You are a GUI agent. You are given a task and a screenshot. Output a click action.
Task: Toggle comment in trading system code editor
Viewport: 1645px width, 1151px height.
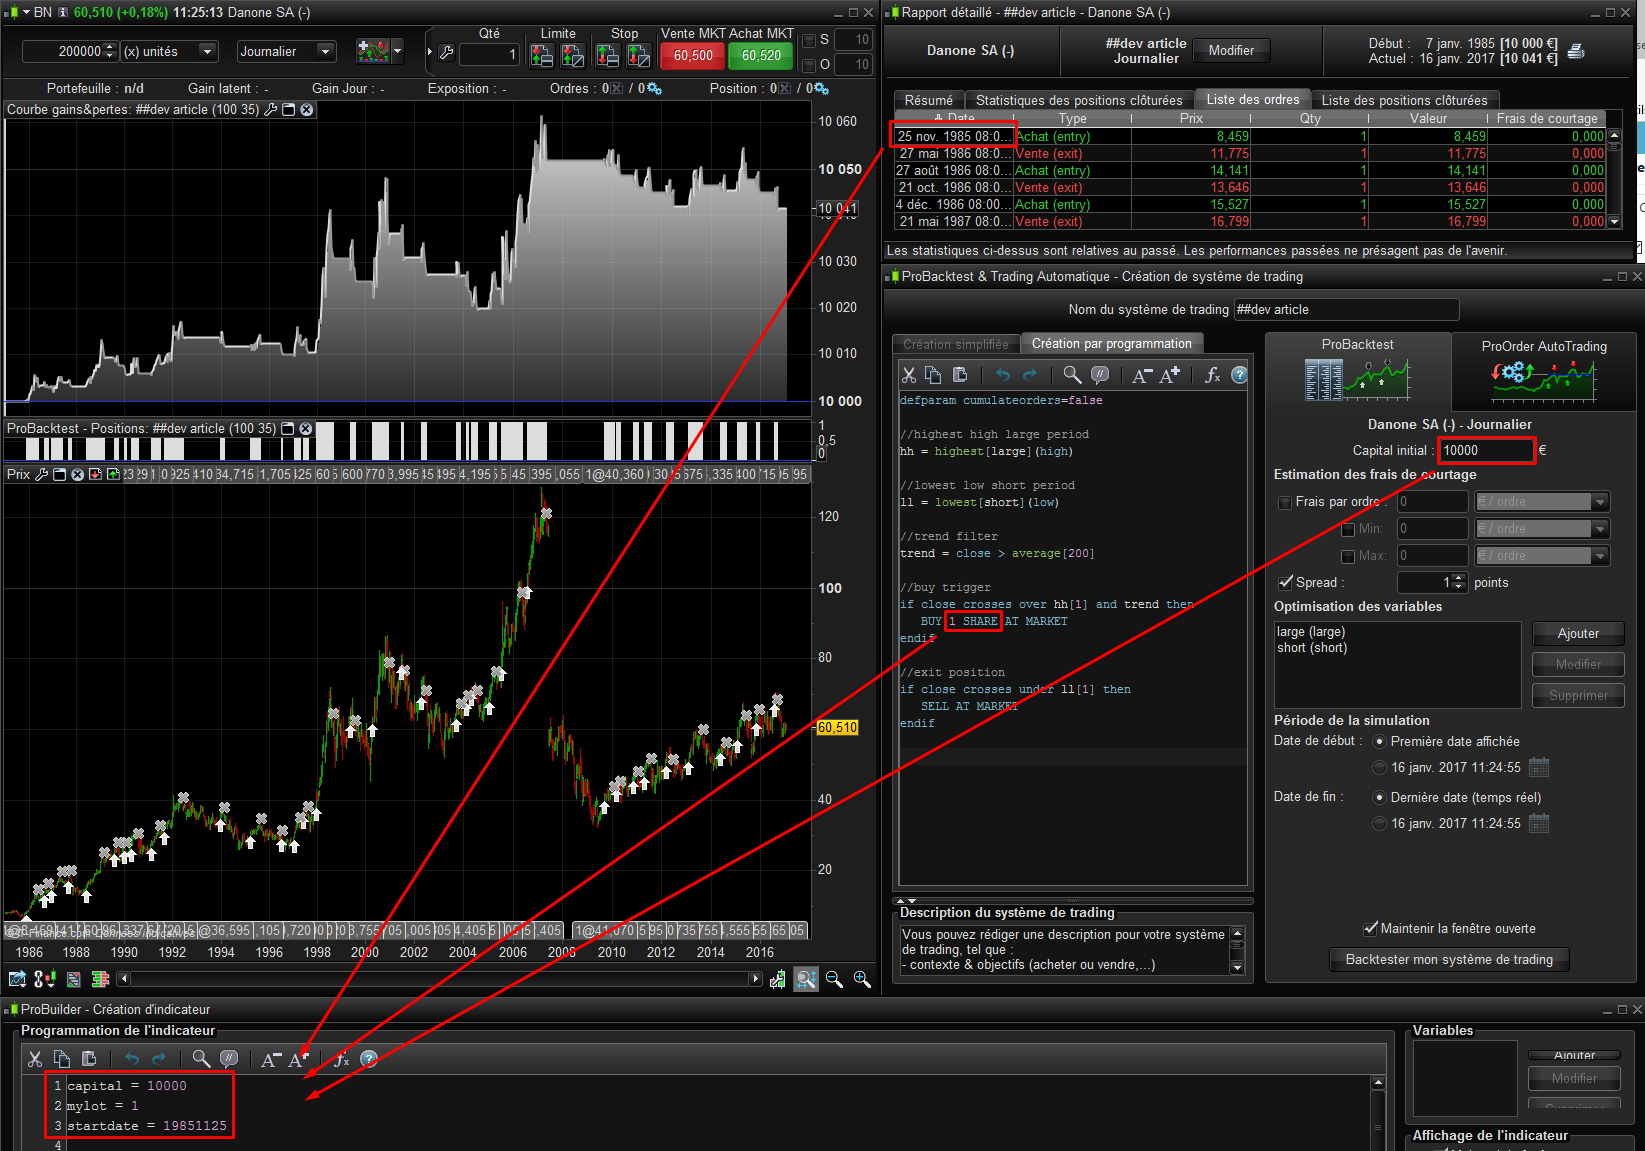(x=1100, y=375)
